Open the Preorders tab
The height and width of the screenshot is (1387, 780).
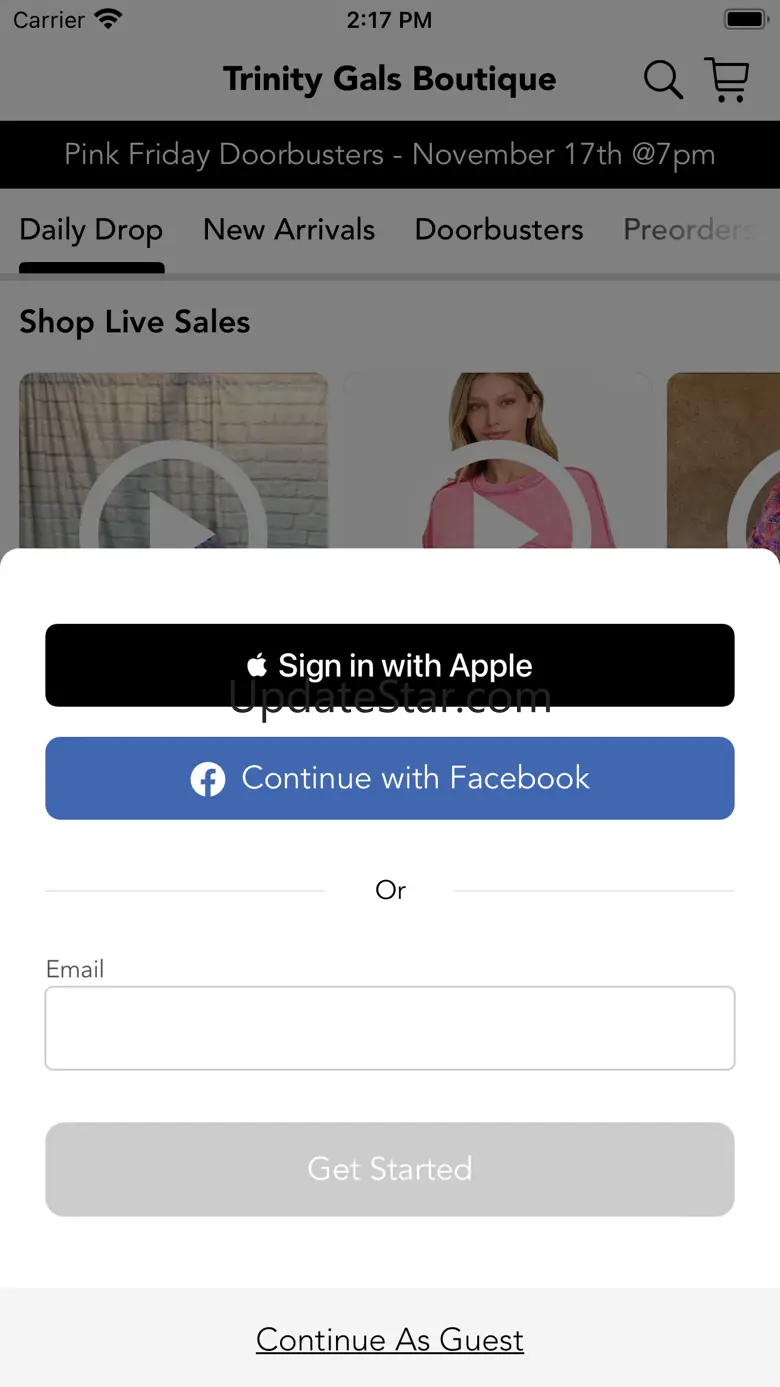(689, 230)
